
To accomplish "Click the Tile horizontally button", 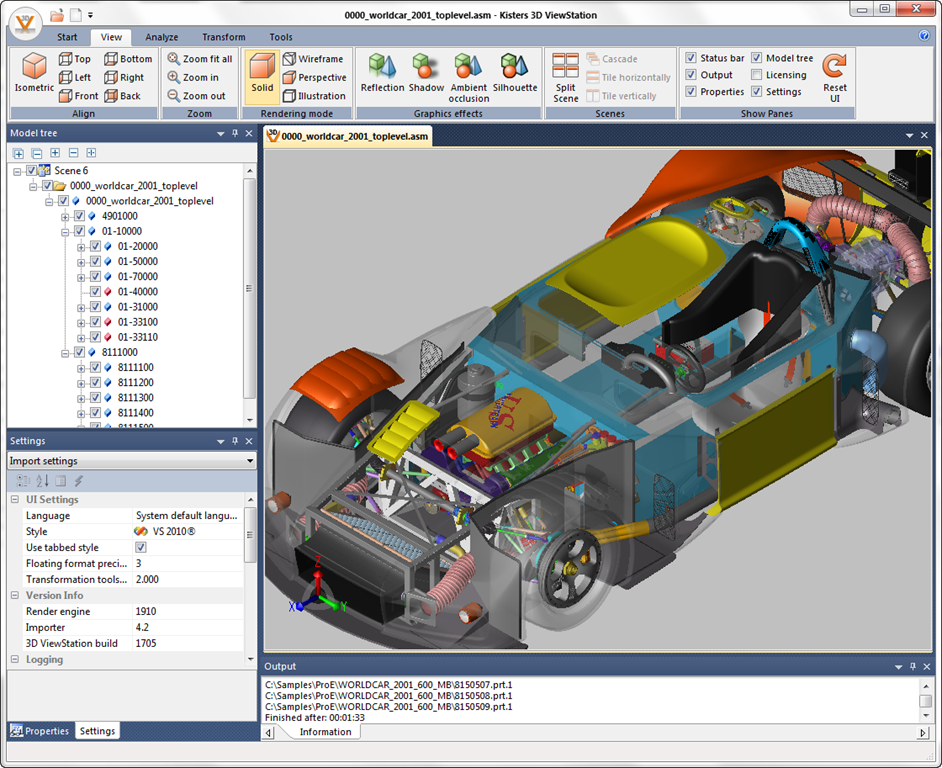I will [x=628, y=78].
